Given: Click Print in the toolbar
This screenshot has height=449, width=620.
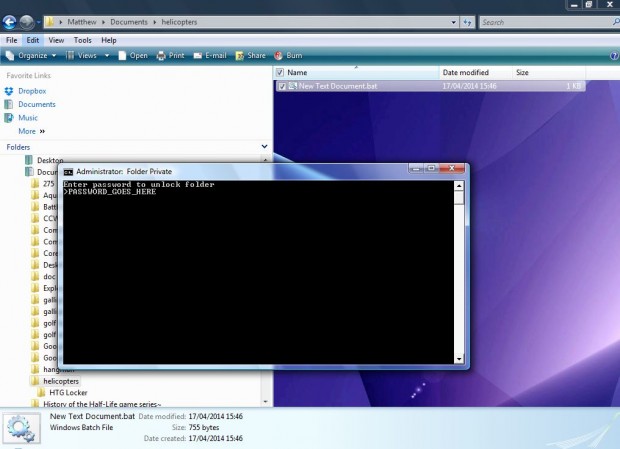Looking at the screenshot, I should point(170,56).
